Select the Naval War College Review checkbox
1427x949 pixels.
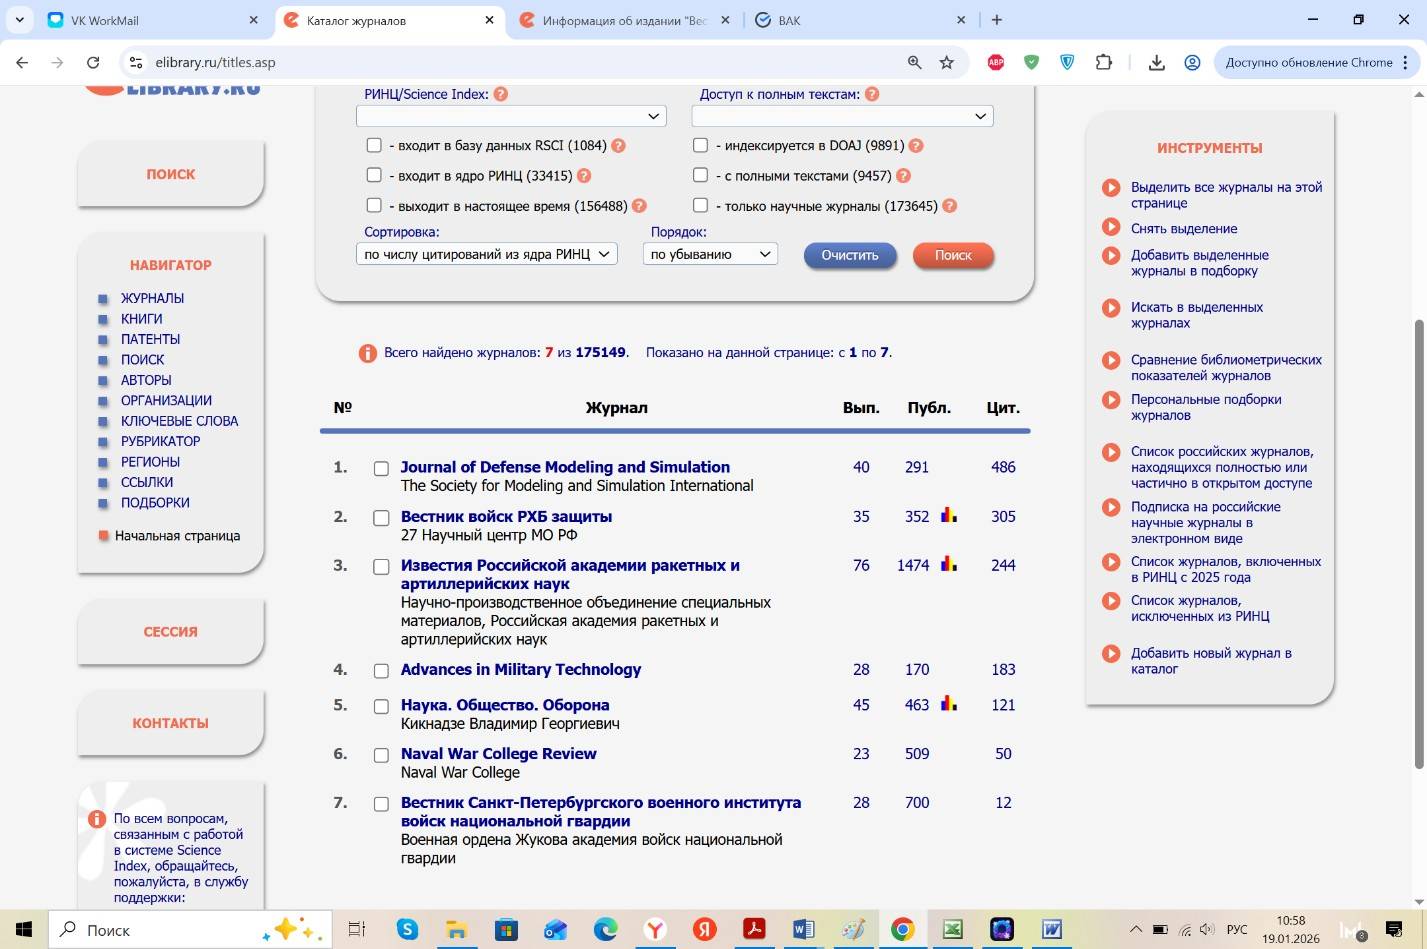coord(381,755)
